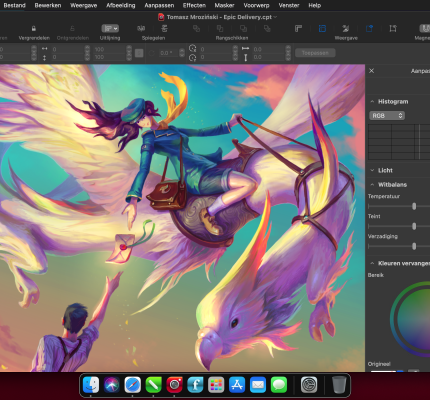The height and width of the screenshot is (400, 430).
Task: Collapse the Kleuren vervangen section
Action: [x=372, y=263]
